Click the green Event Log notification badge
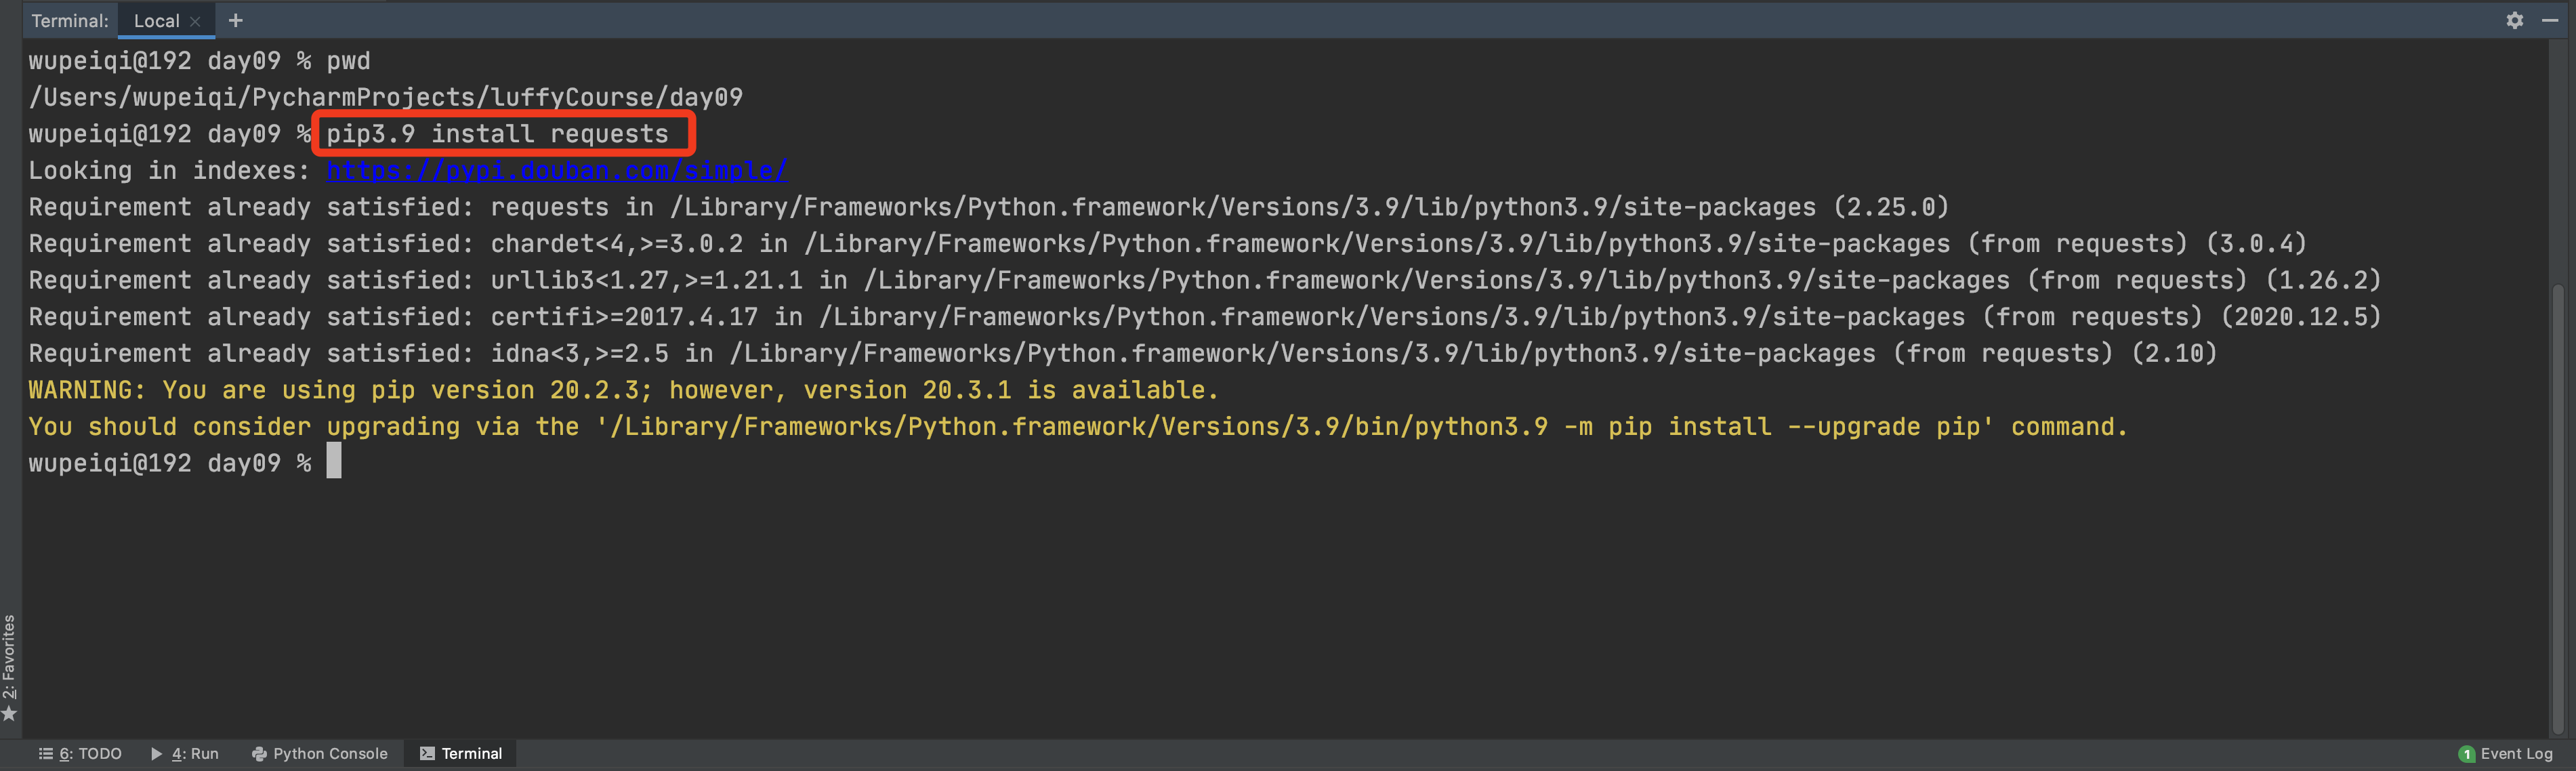The image size is (2576, 771). pos(2466,754)
